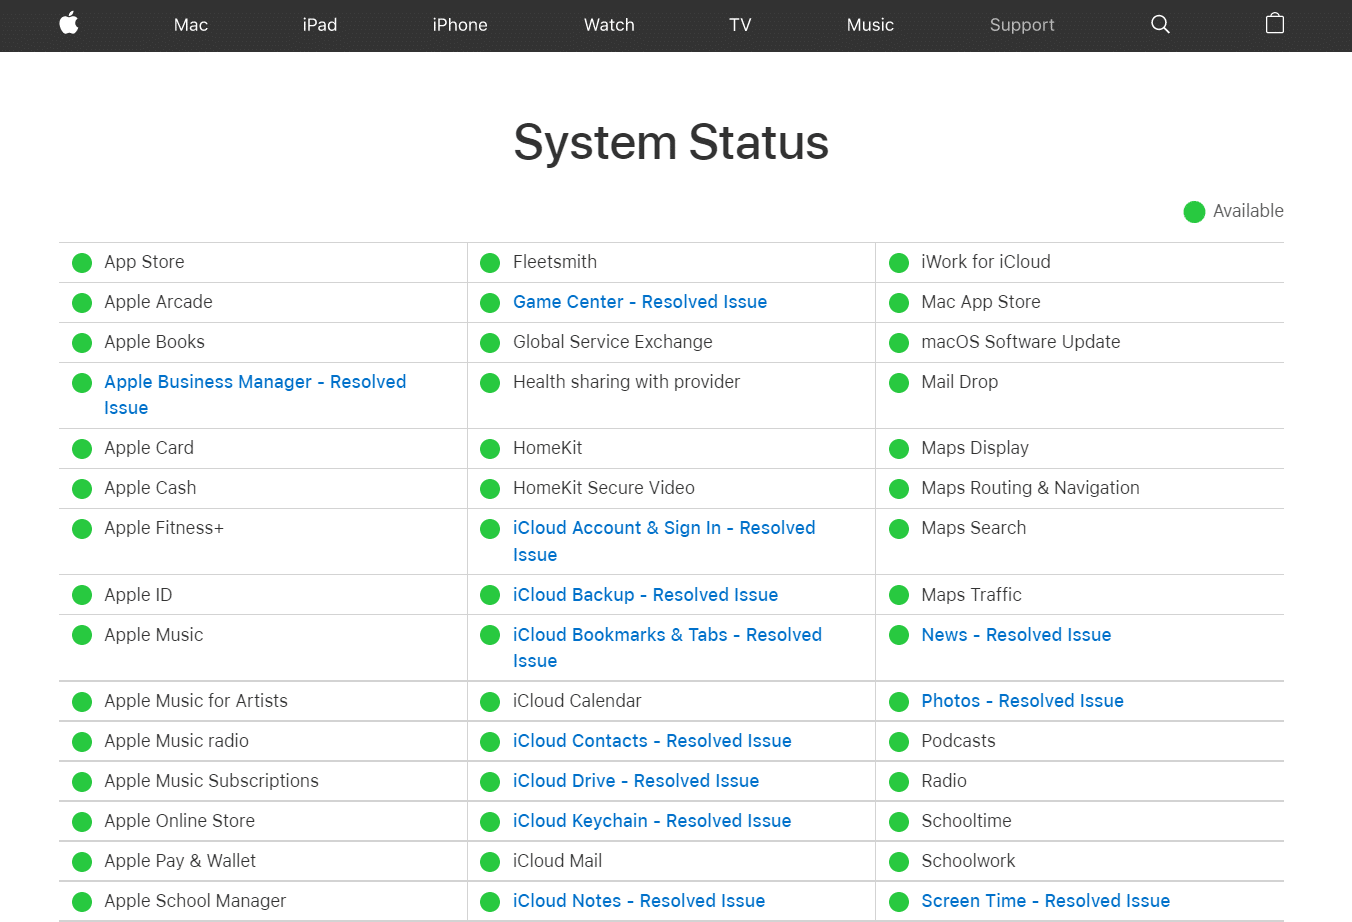The image size is (1352, 922).
Task: Click the Available legend green indicator
Action: (x=1194, y=211)
